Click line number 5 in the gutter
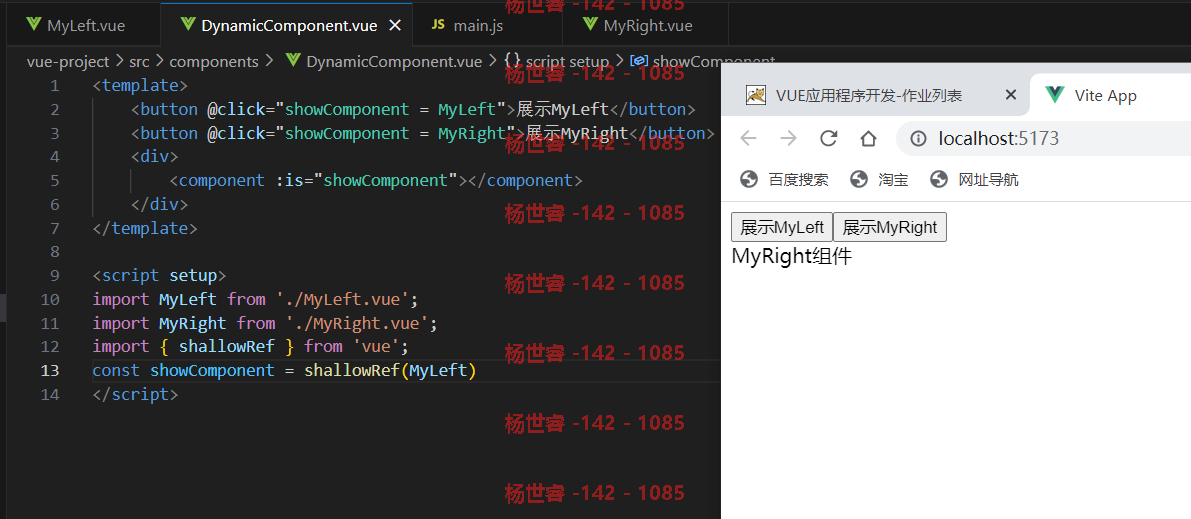Image resolution: width=1191 pixels, height=519 pixels. (54, 181)
